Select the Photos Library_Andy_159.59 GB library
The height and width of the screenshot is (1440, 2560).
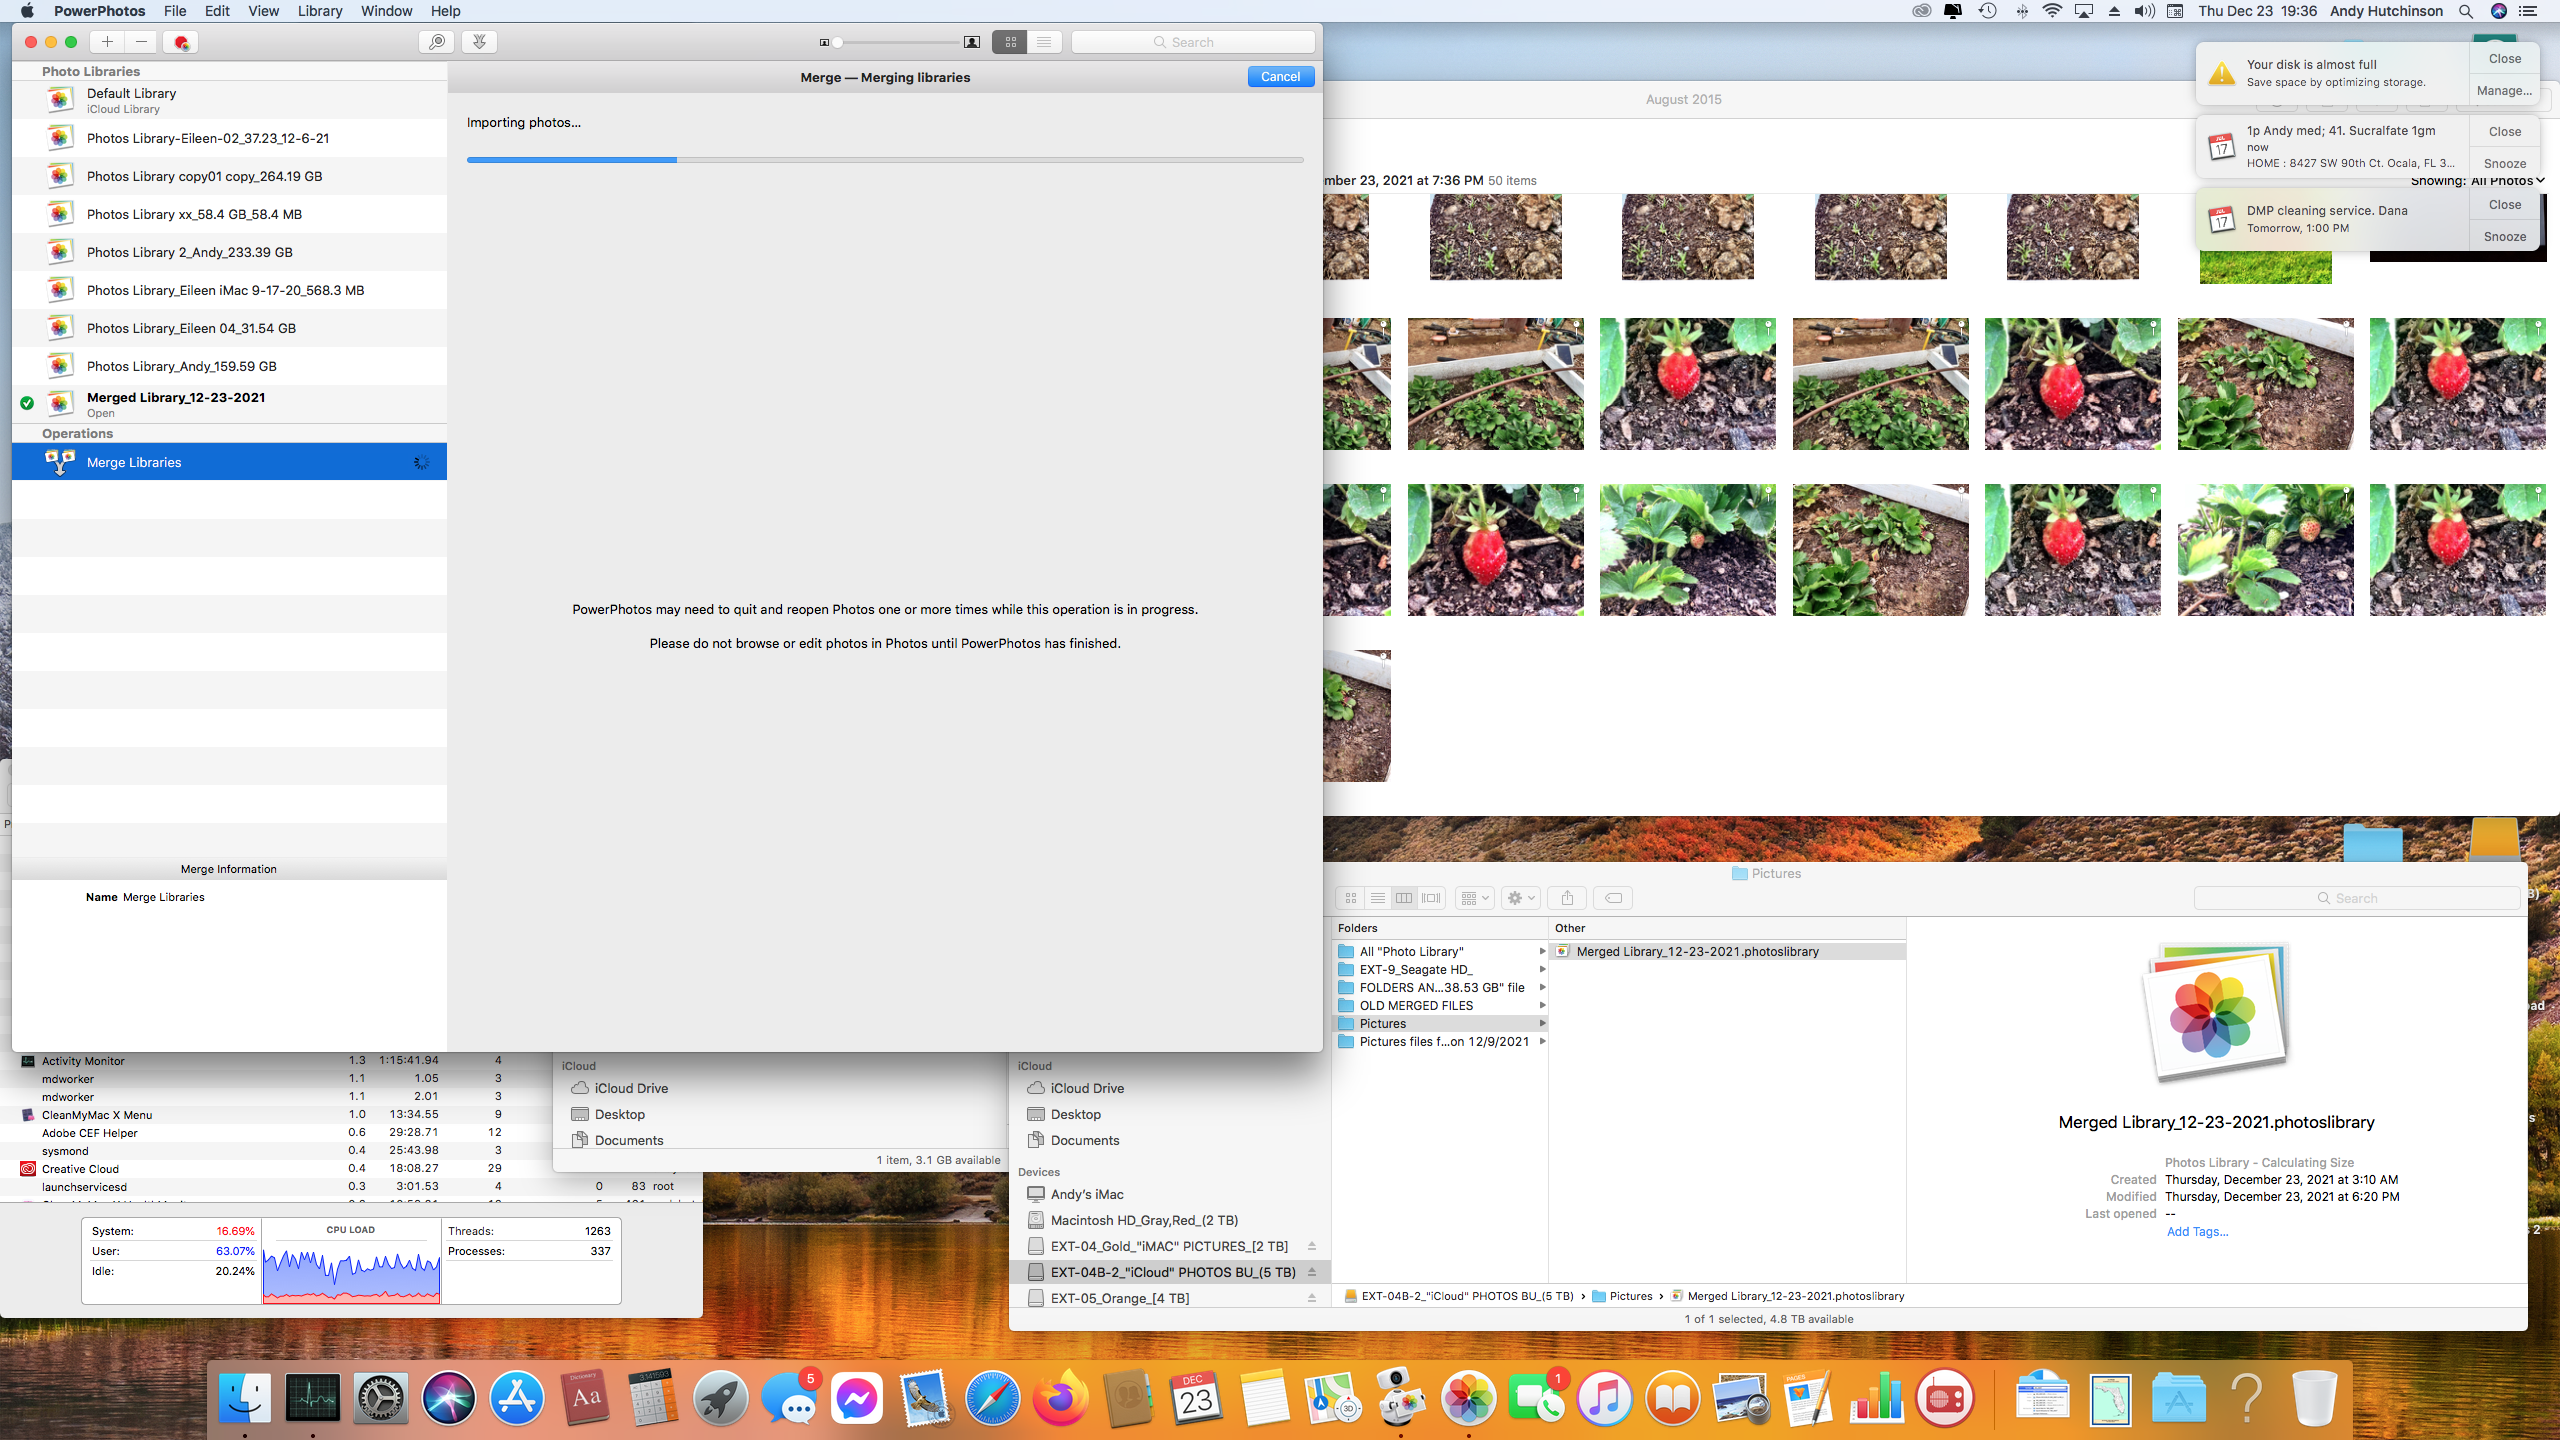click(181, 366)
